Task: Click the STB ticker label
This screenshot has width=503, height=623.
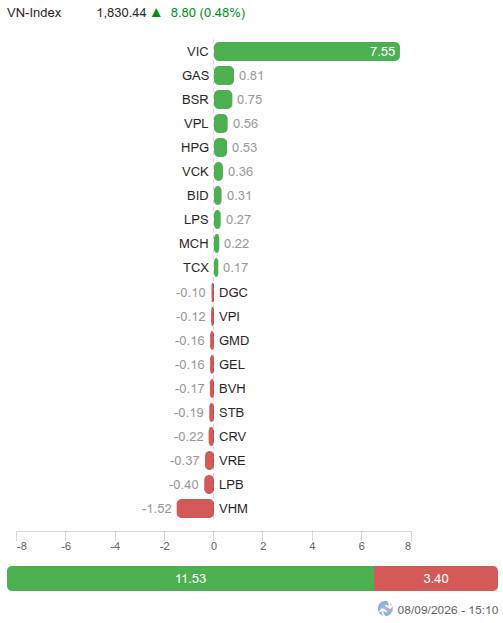Action: pos(231,412)
